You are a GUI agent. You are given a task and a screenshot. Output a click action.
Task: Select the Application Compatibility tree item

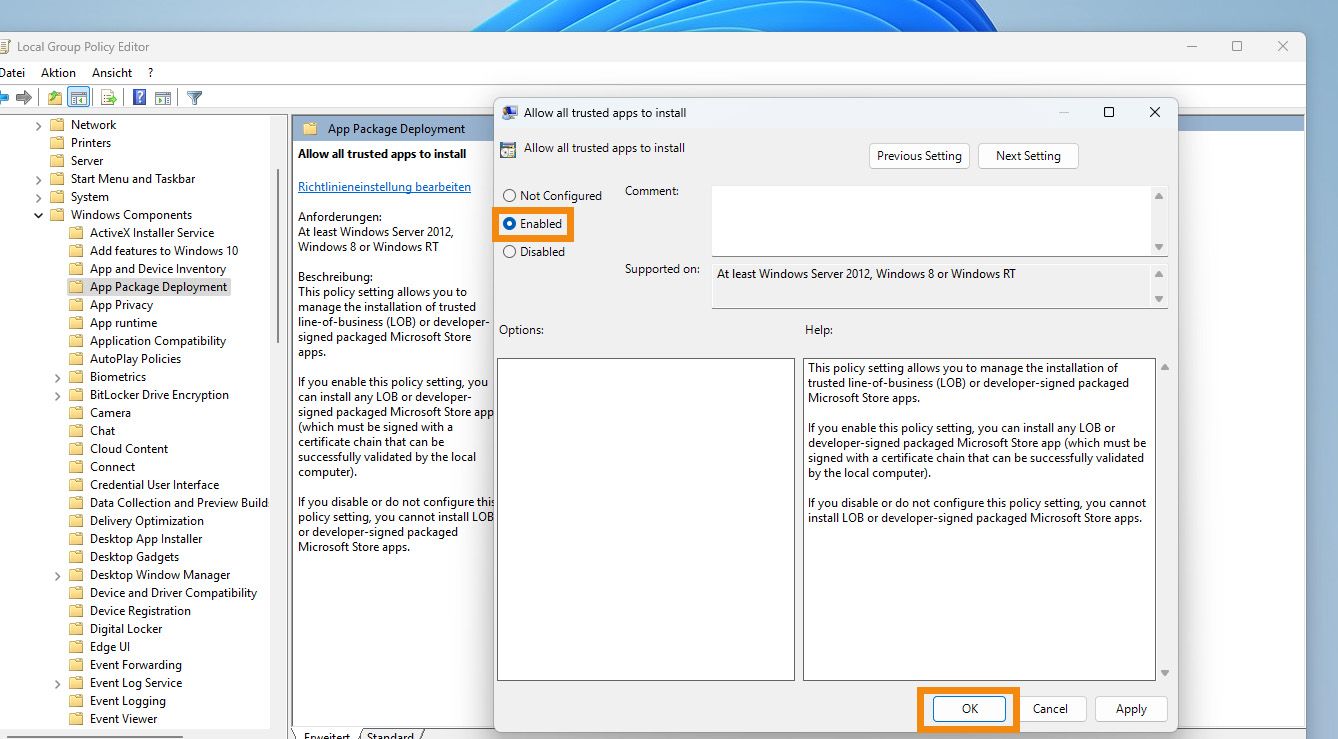pos(158,341)
